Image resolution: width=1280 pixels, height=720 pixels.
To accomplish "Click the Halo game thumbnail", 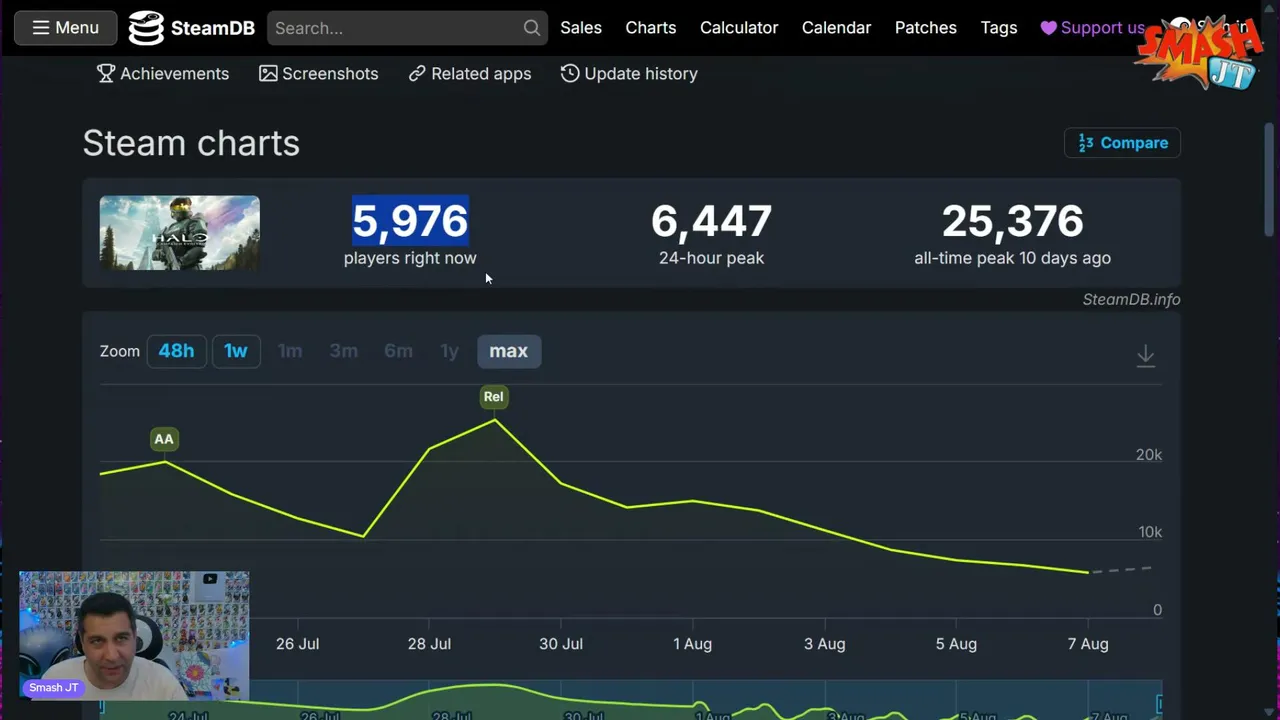I will [180, 233].
